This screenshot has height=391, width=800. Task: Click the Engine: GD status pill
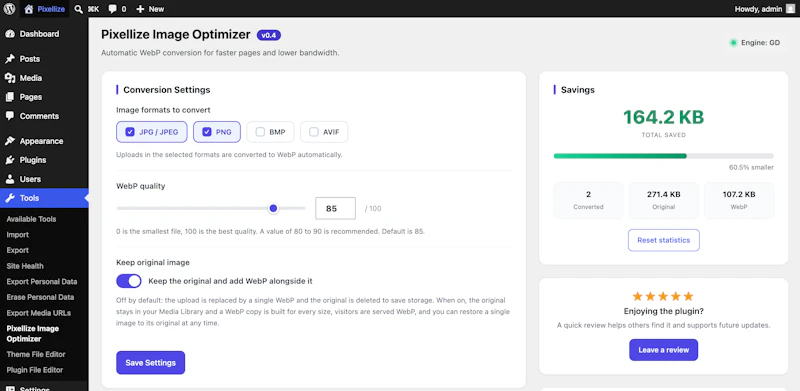coord(755,43)
